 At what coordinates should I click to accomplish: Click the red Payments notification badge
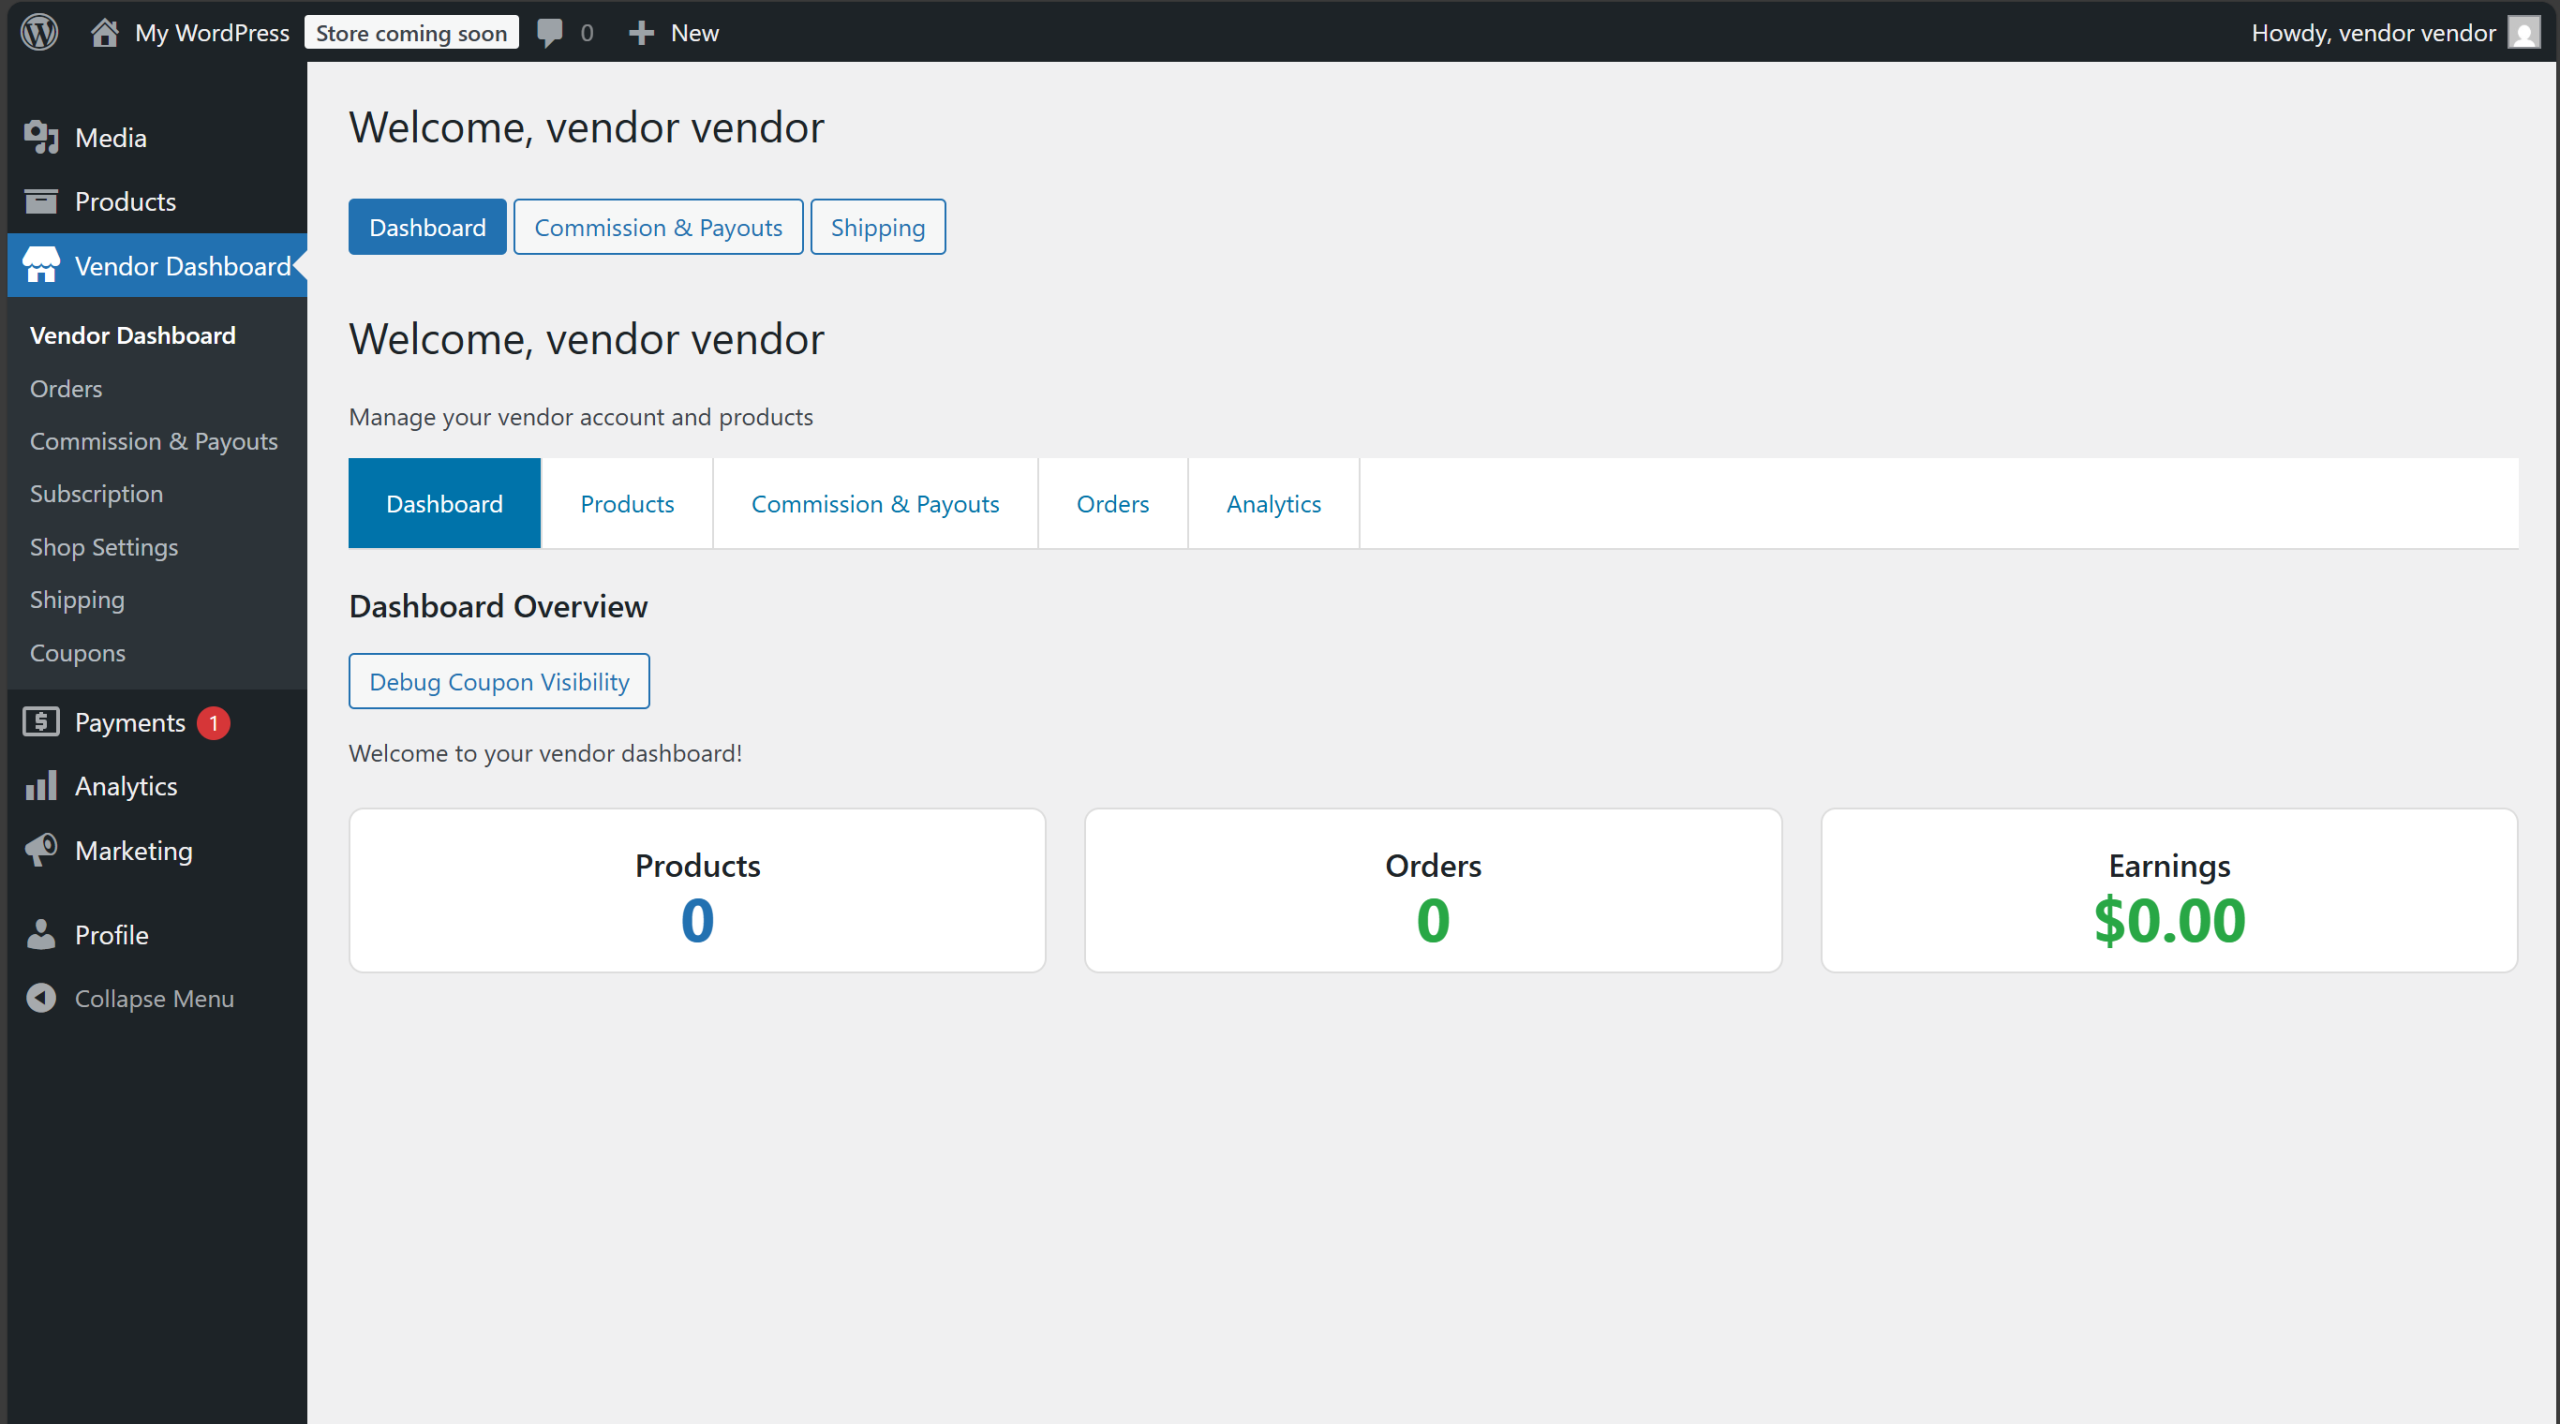213,722
